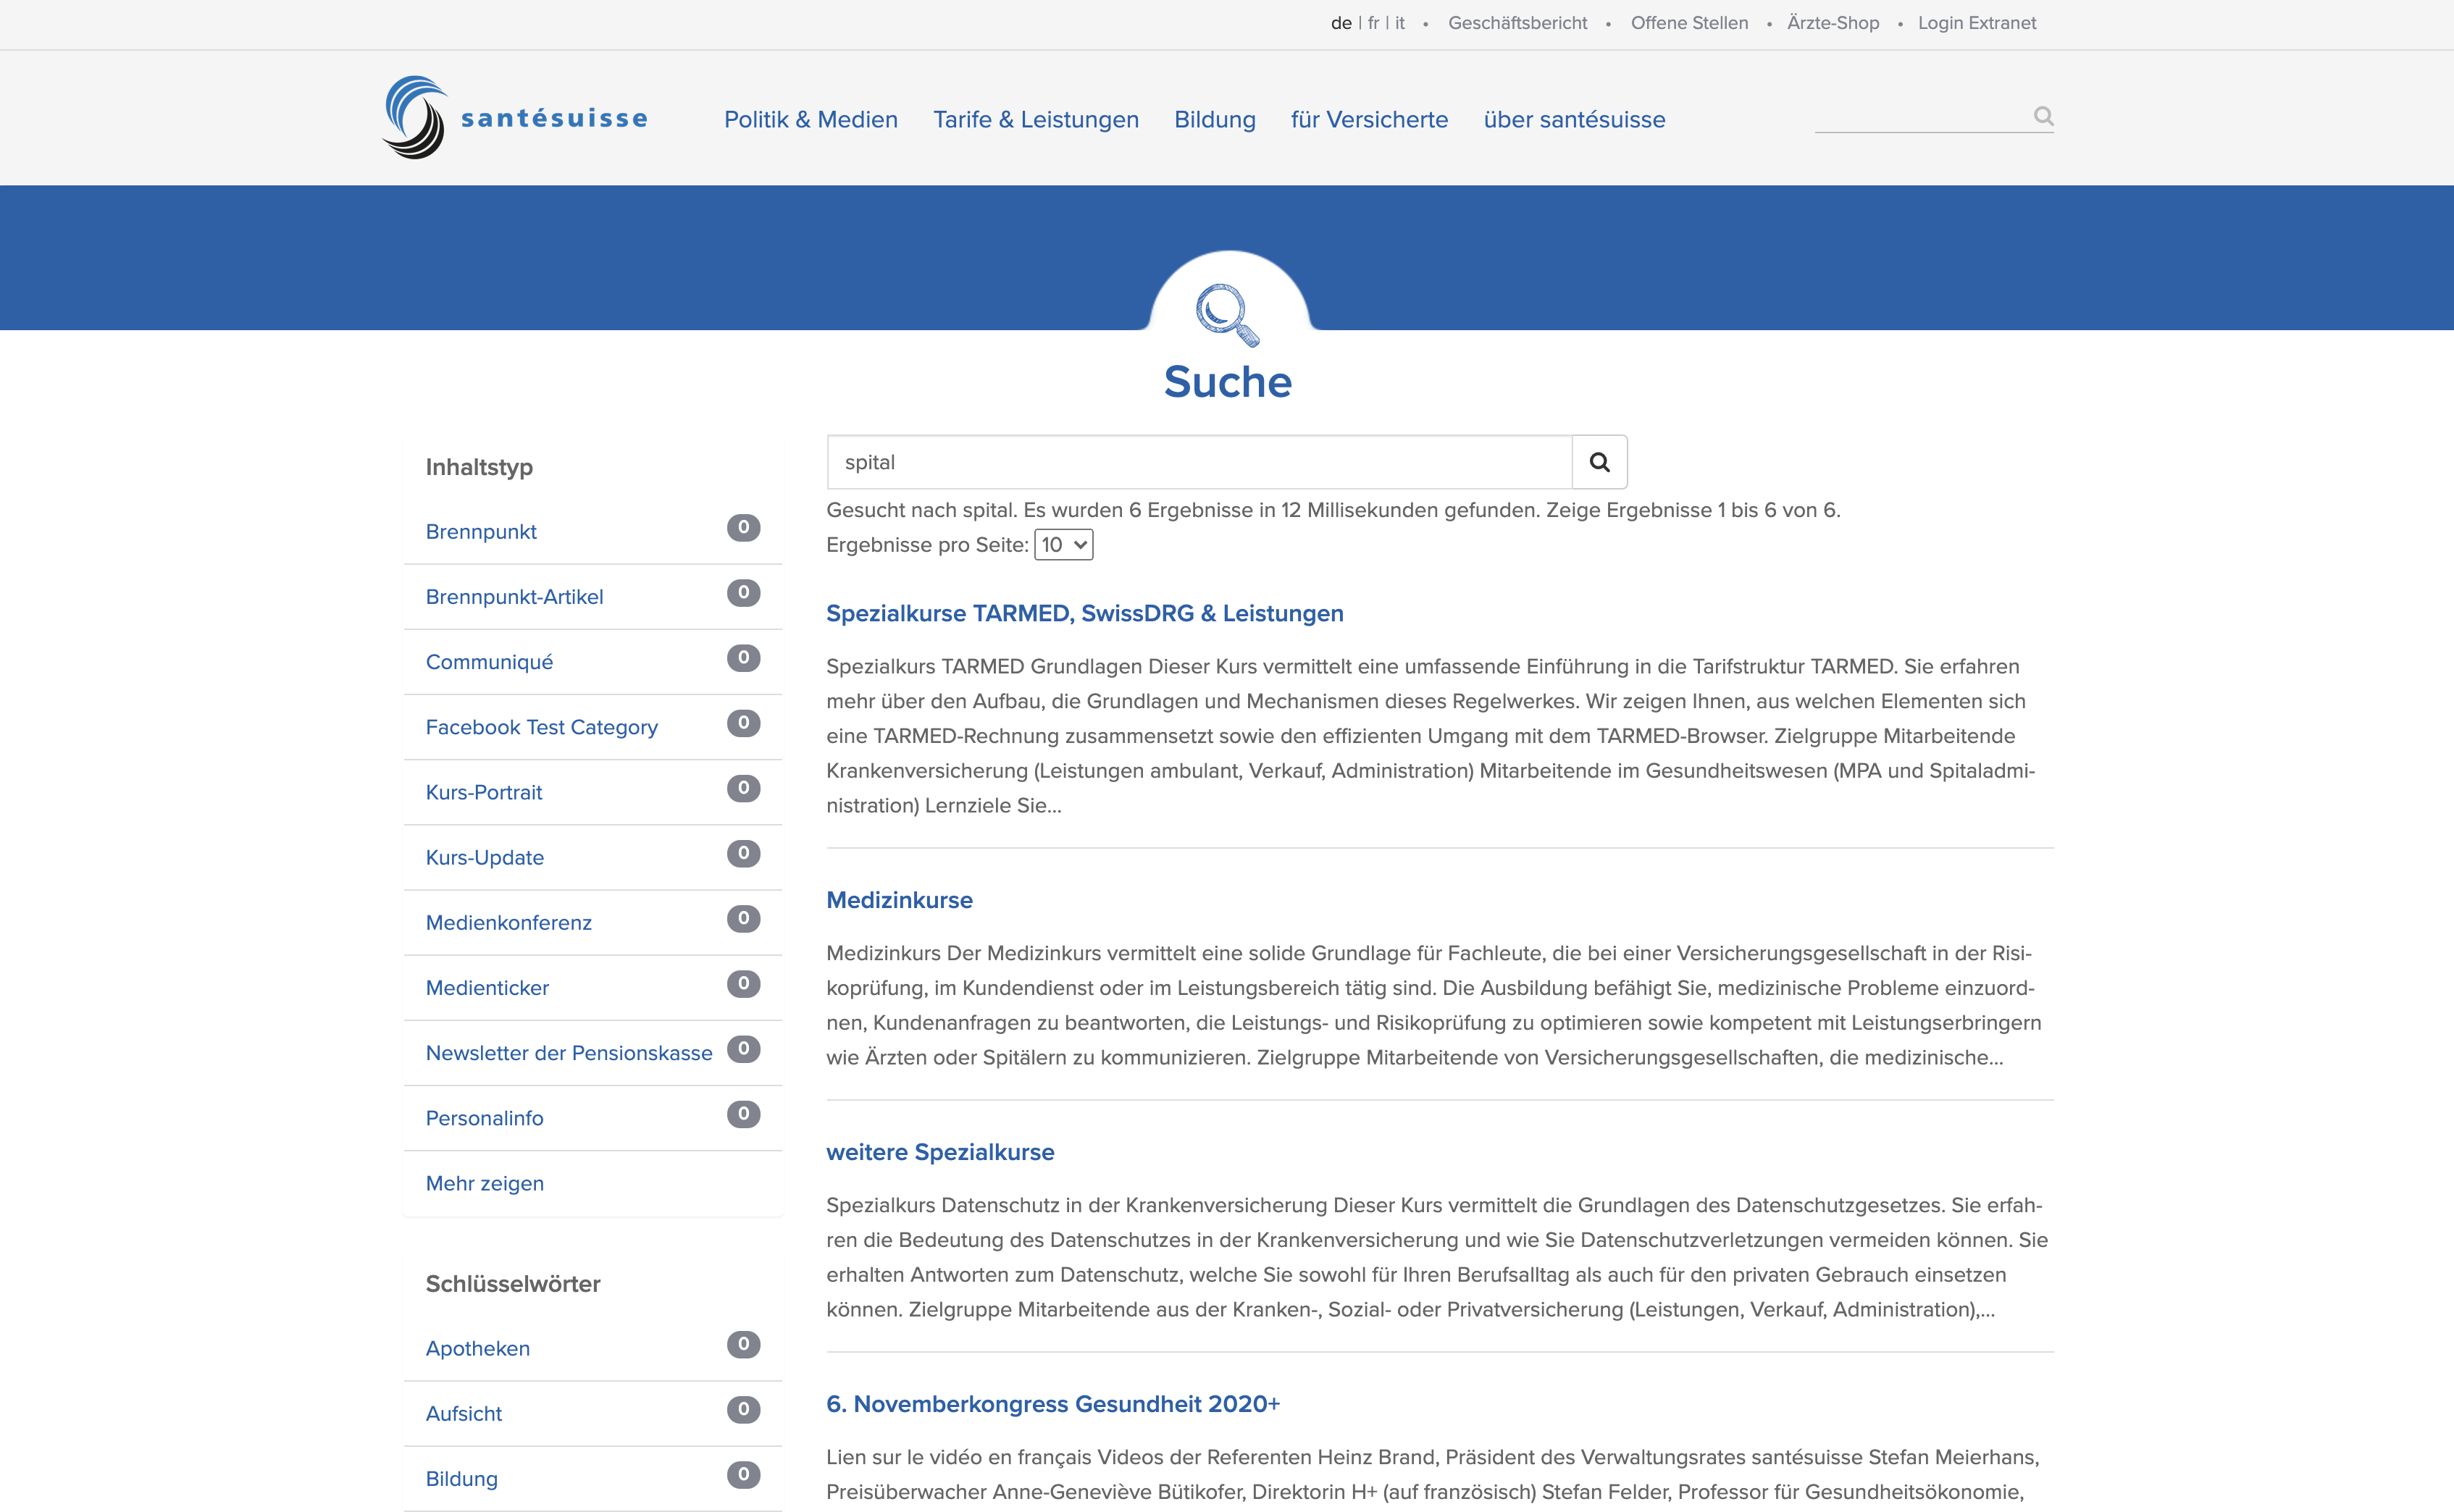Switch language to it

(x=1399, y=23)
